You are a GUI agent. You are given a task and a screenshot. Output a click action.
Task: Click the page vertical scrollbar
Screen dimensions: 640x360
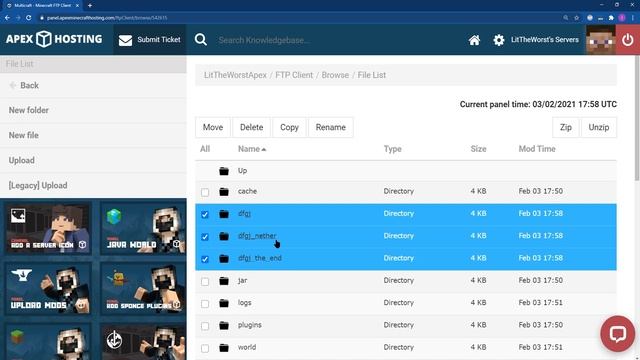(x=637, y=118)
